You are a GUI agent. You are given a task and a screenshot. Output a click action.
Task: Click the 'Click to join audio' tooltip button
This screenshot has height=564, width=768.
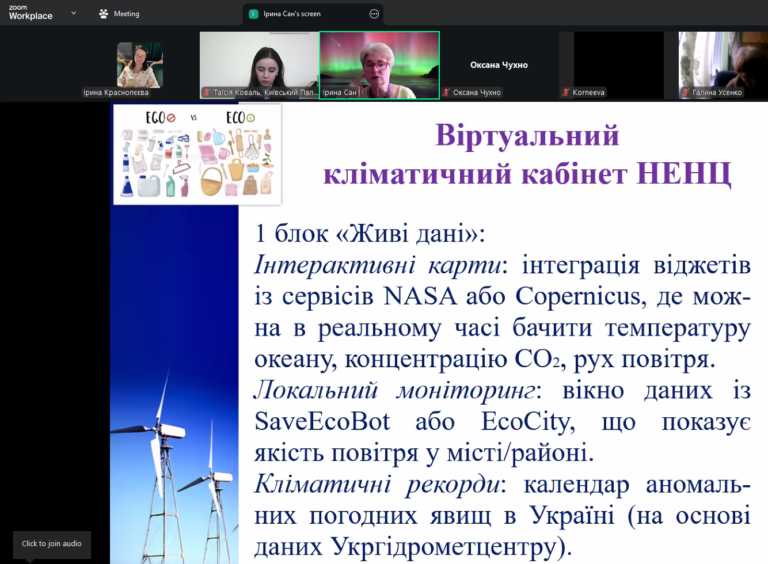[x=51, y=544]
